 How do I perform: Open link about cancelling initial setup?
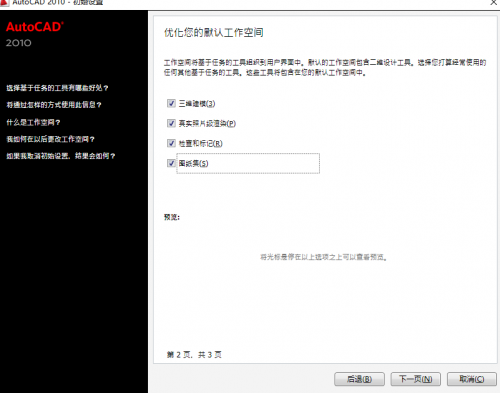[x=61, y=156]
